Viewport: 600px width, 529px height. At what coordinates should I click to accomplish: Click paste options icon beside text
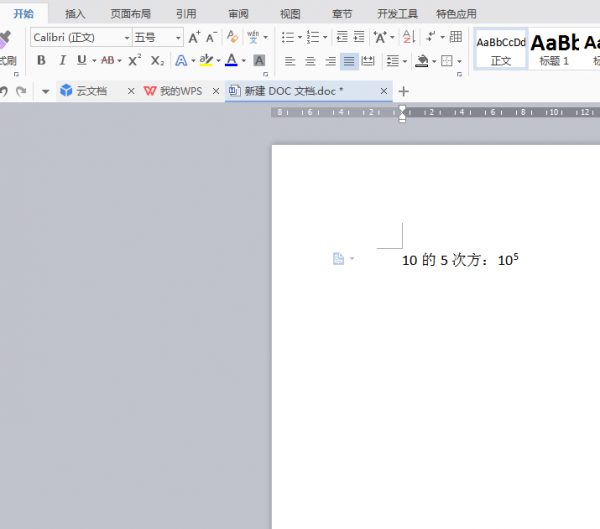338,259
